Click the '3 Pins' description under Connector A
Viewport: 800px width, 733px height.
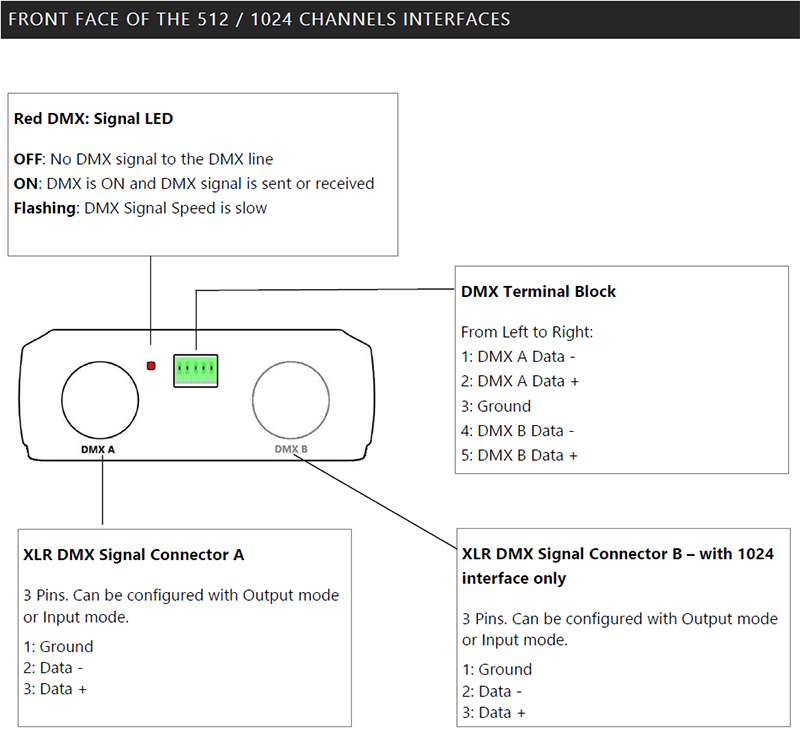pos(181,606)
